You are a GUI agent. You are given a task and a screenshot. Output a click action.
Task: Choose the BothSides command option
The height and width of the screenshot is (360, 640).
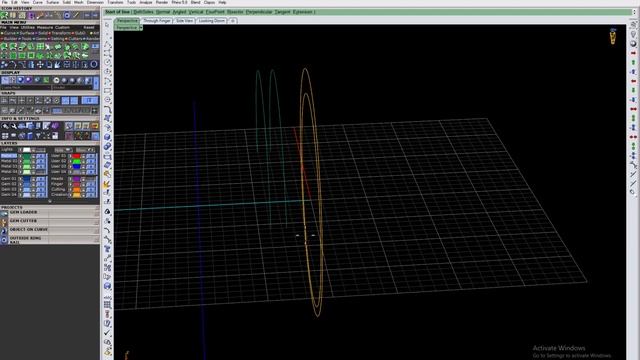143,12
